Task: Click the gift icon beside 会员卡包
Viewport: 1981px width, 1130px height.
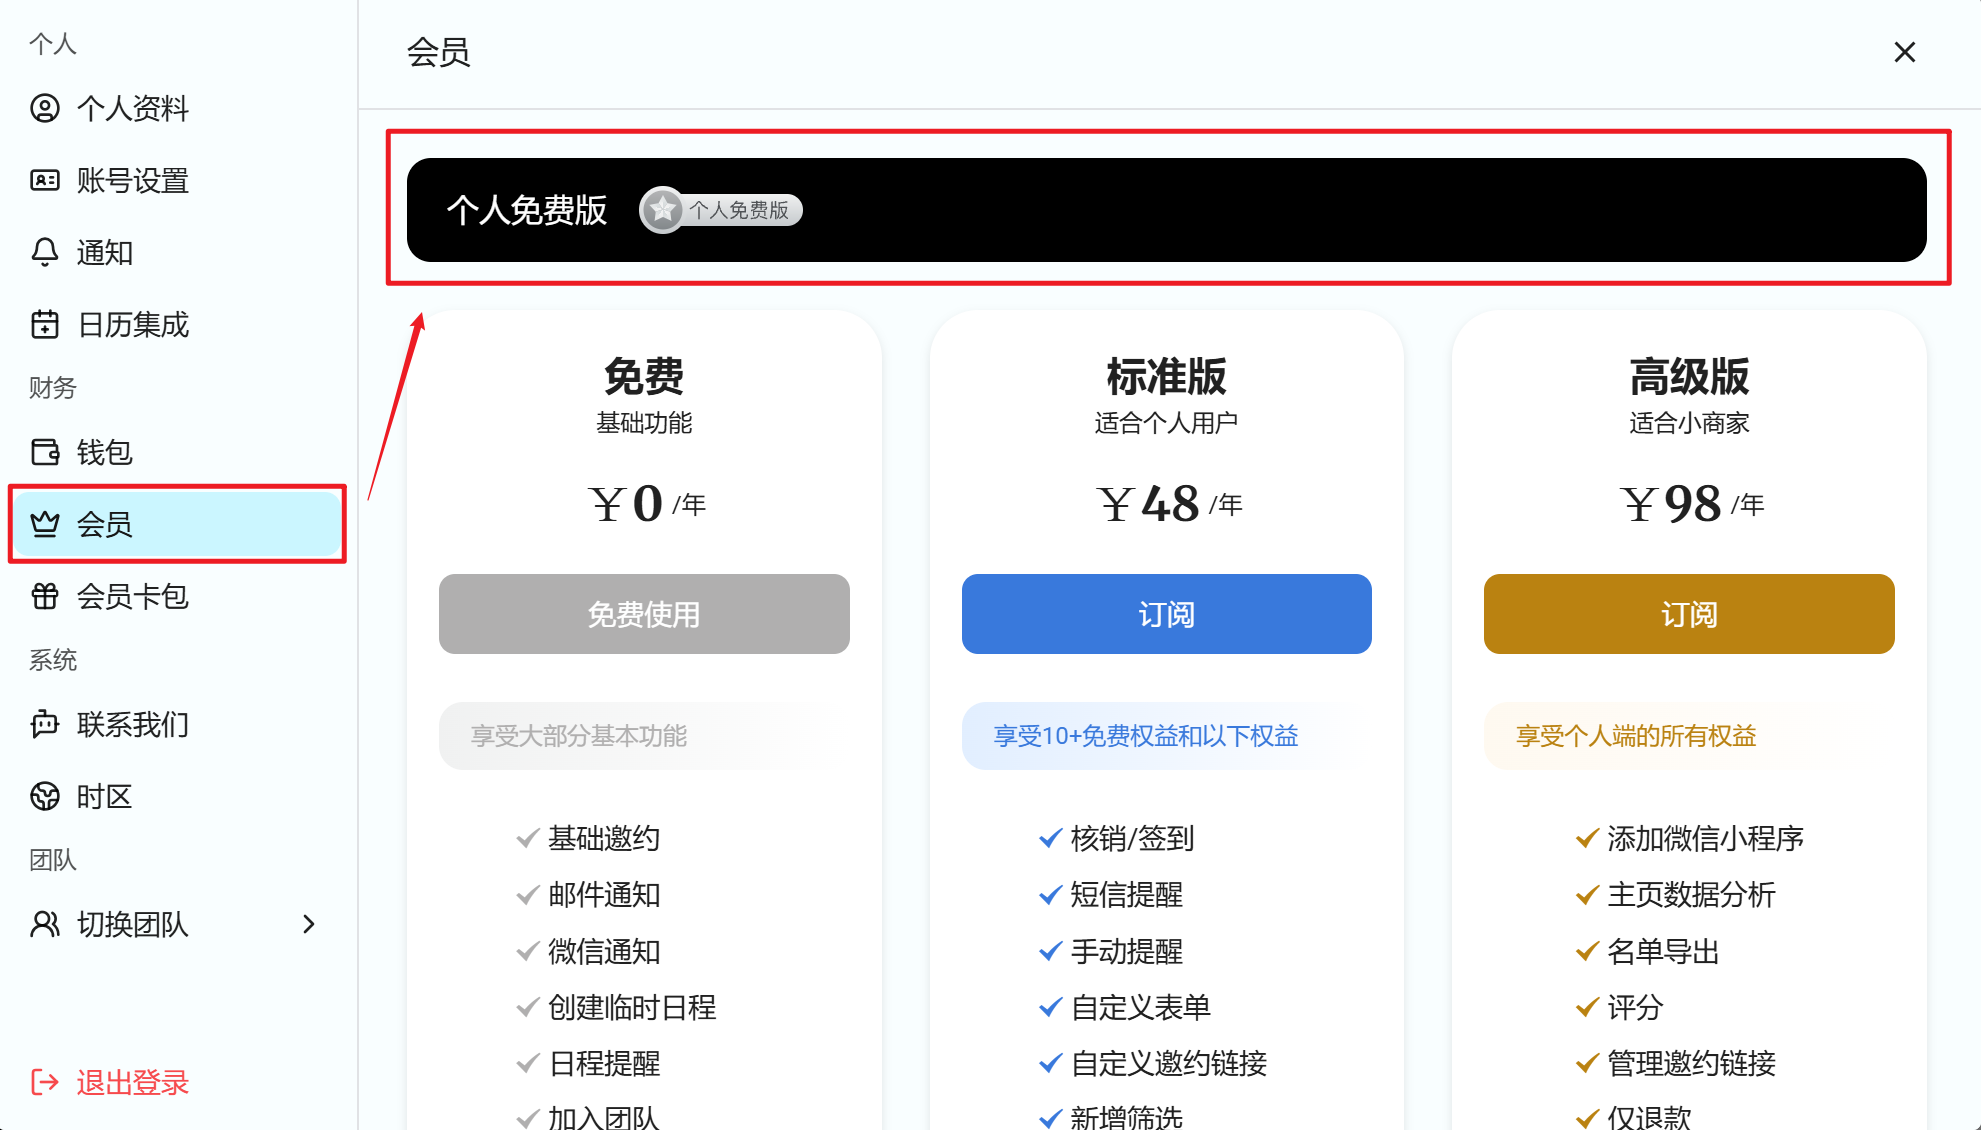Action: click(45, 596)
